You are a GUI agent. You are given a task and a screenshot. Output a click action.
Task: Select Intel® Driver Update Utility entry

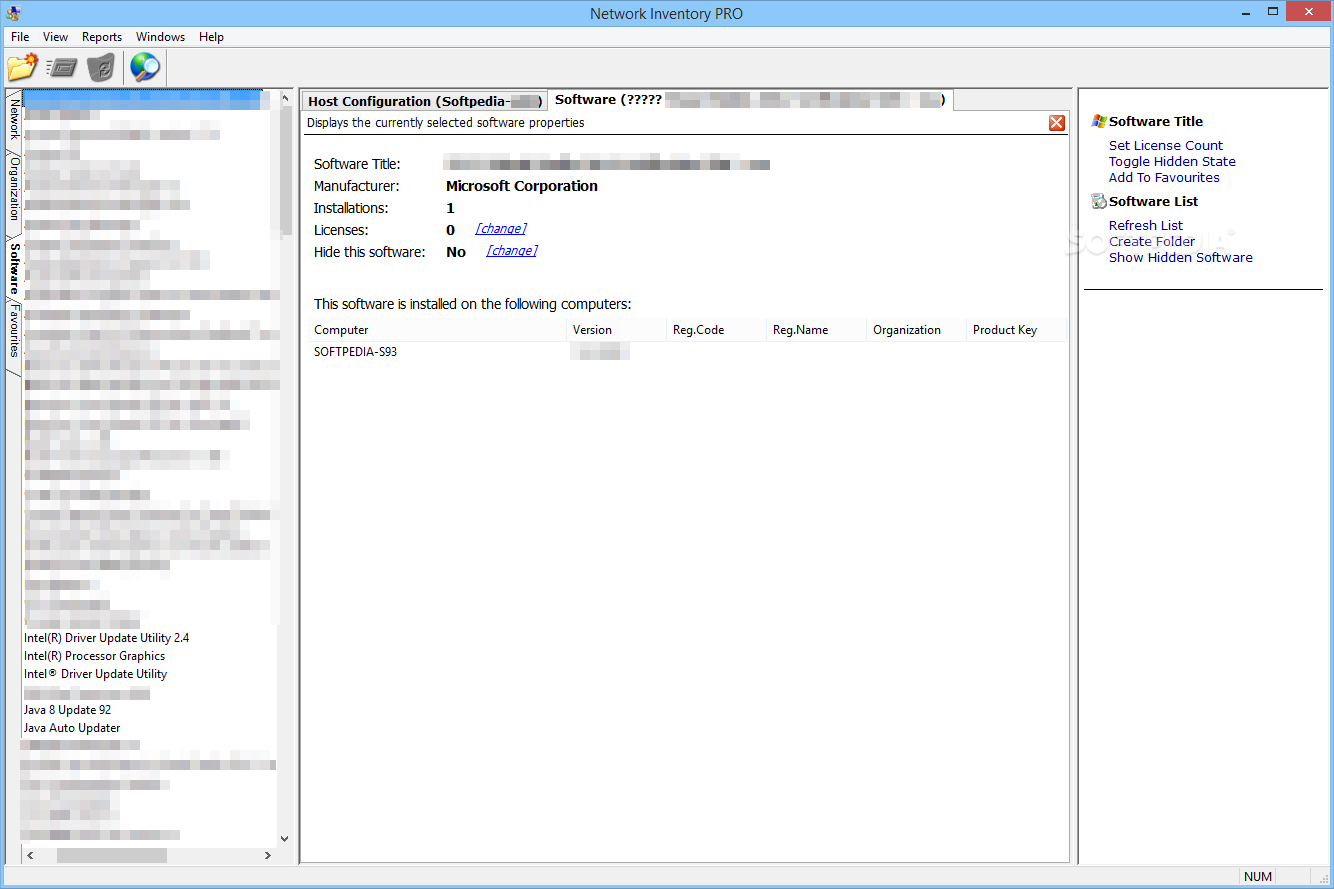(x=95, y=674)
